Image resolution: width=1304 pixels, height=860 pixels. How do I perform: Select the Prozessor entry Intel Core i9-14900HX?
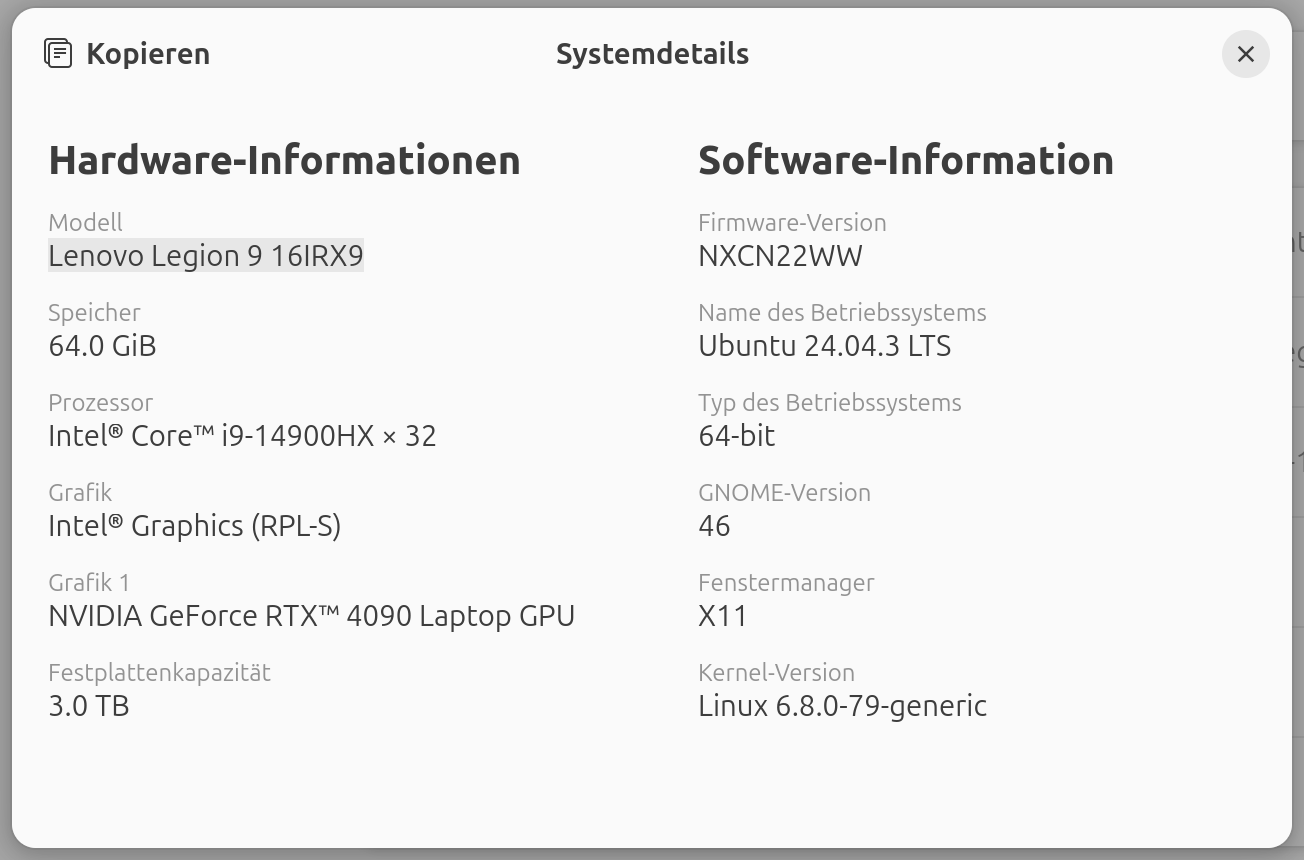[242, 435]
